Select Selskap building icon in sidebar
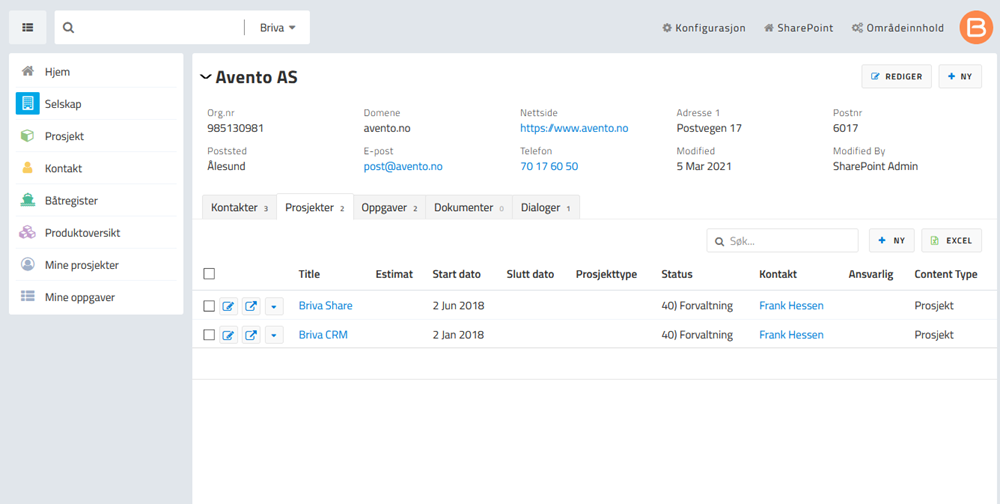Image resolution: width=1000 pixels, height=504 pixels. (27, 103)
